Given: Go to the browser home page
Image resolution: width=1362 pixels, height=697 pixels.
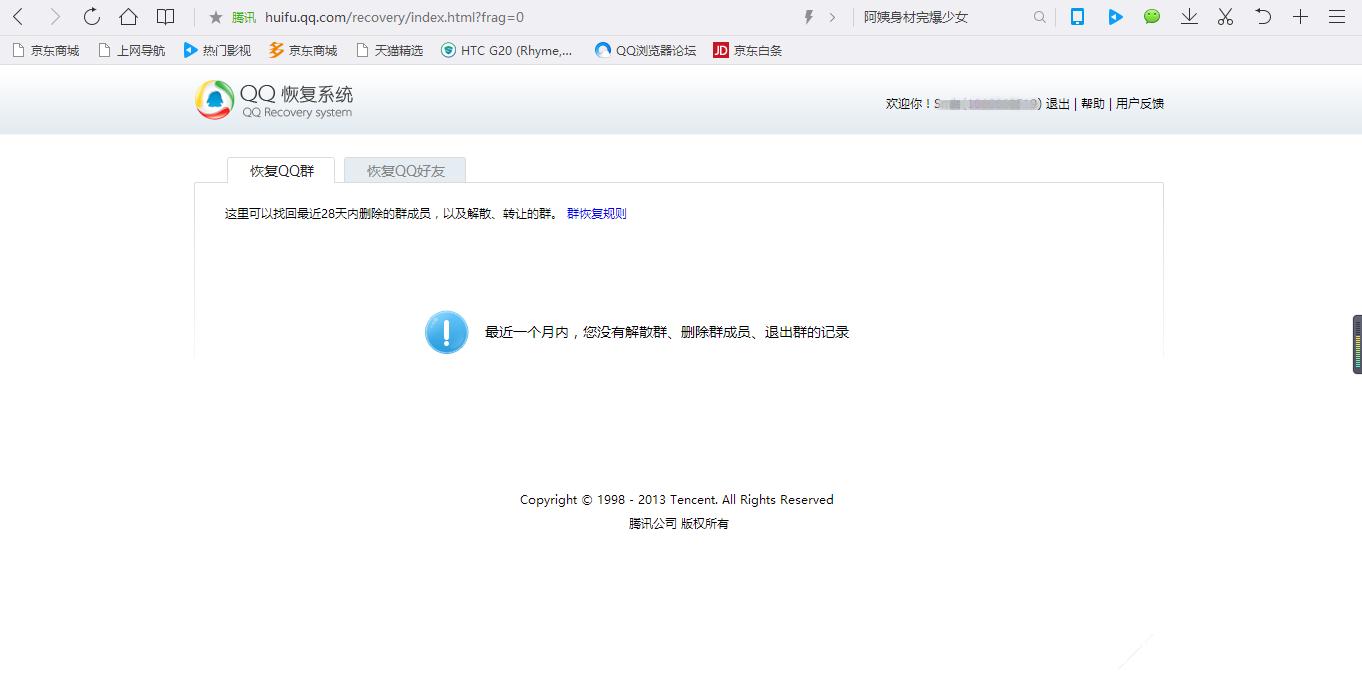Looking at the screenshot, I should click(x=127, y=17).
